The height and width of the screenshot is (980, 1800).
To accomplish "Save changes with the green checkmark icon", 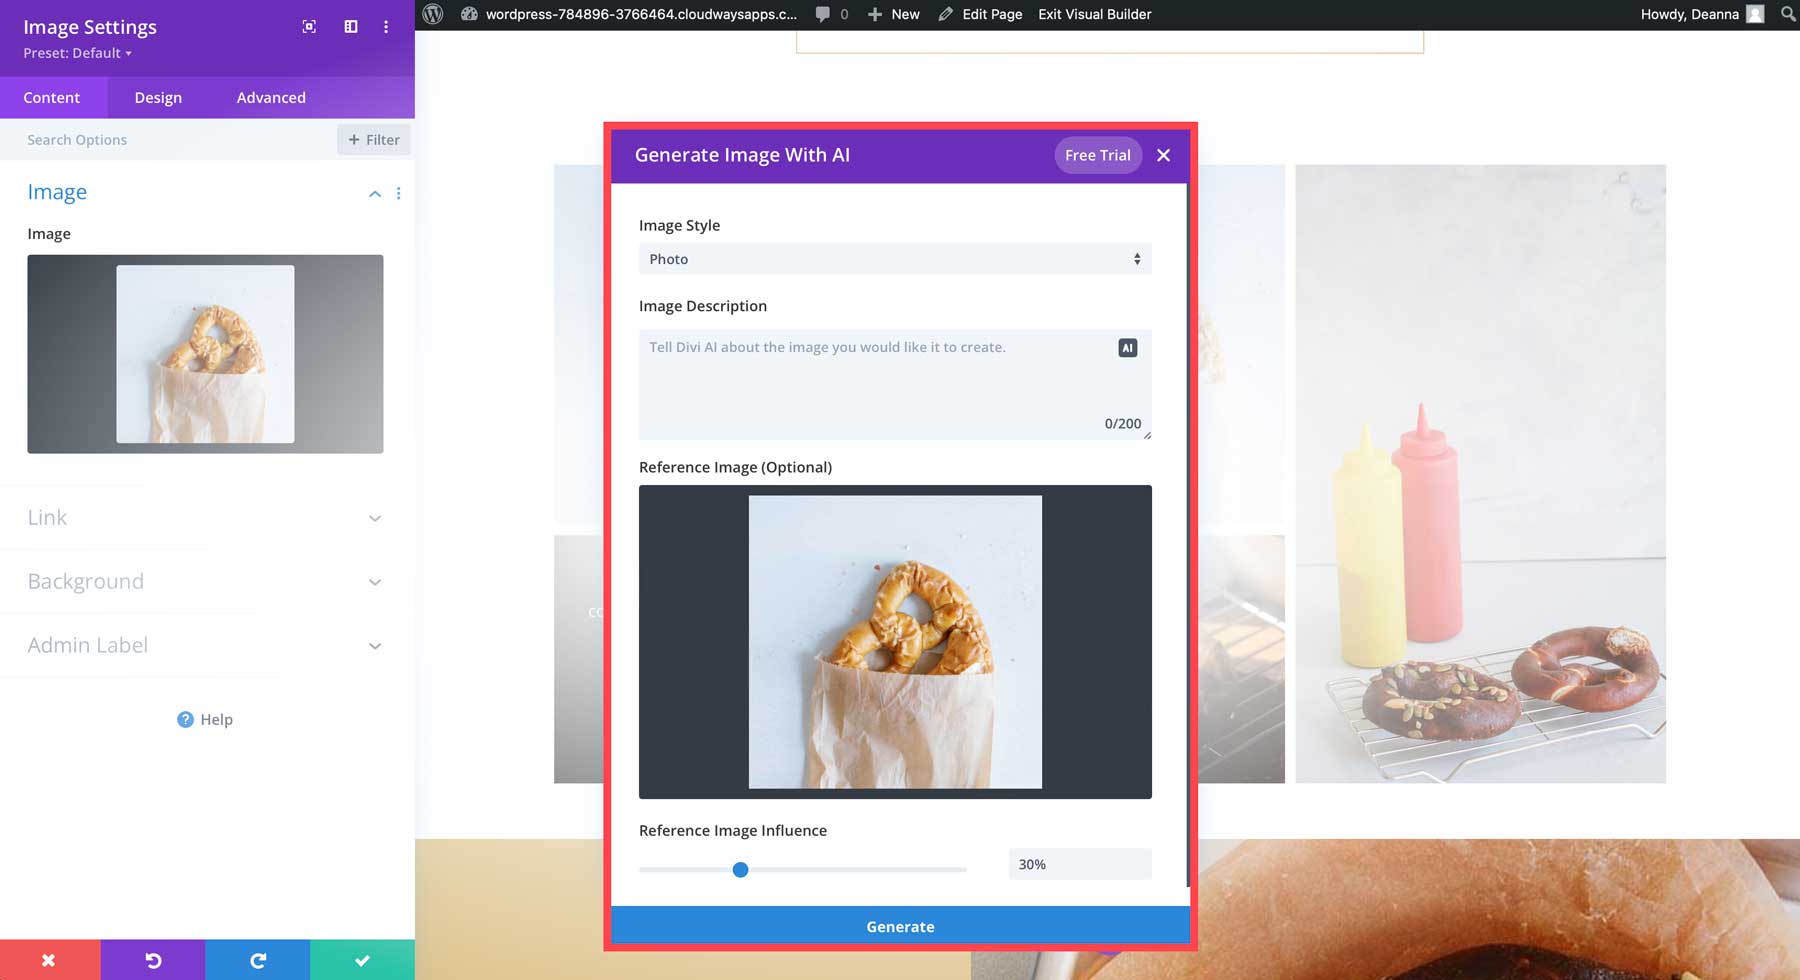I will tap(361, 960).
